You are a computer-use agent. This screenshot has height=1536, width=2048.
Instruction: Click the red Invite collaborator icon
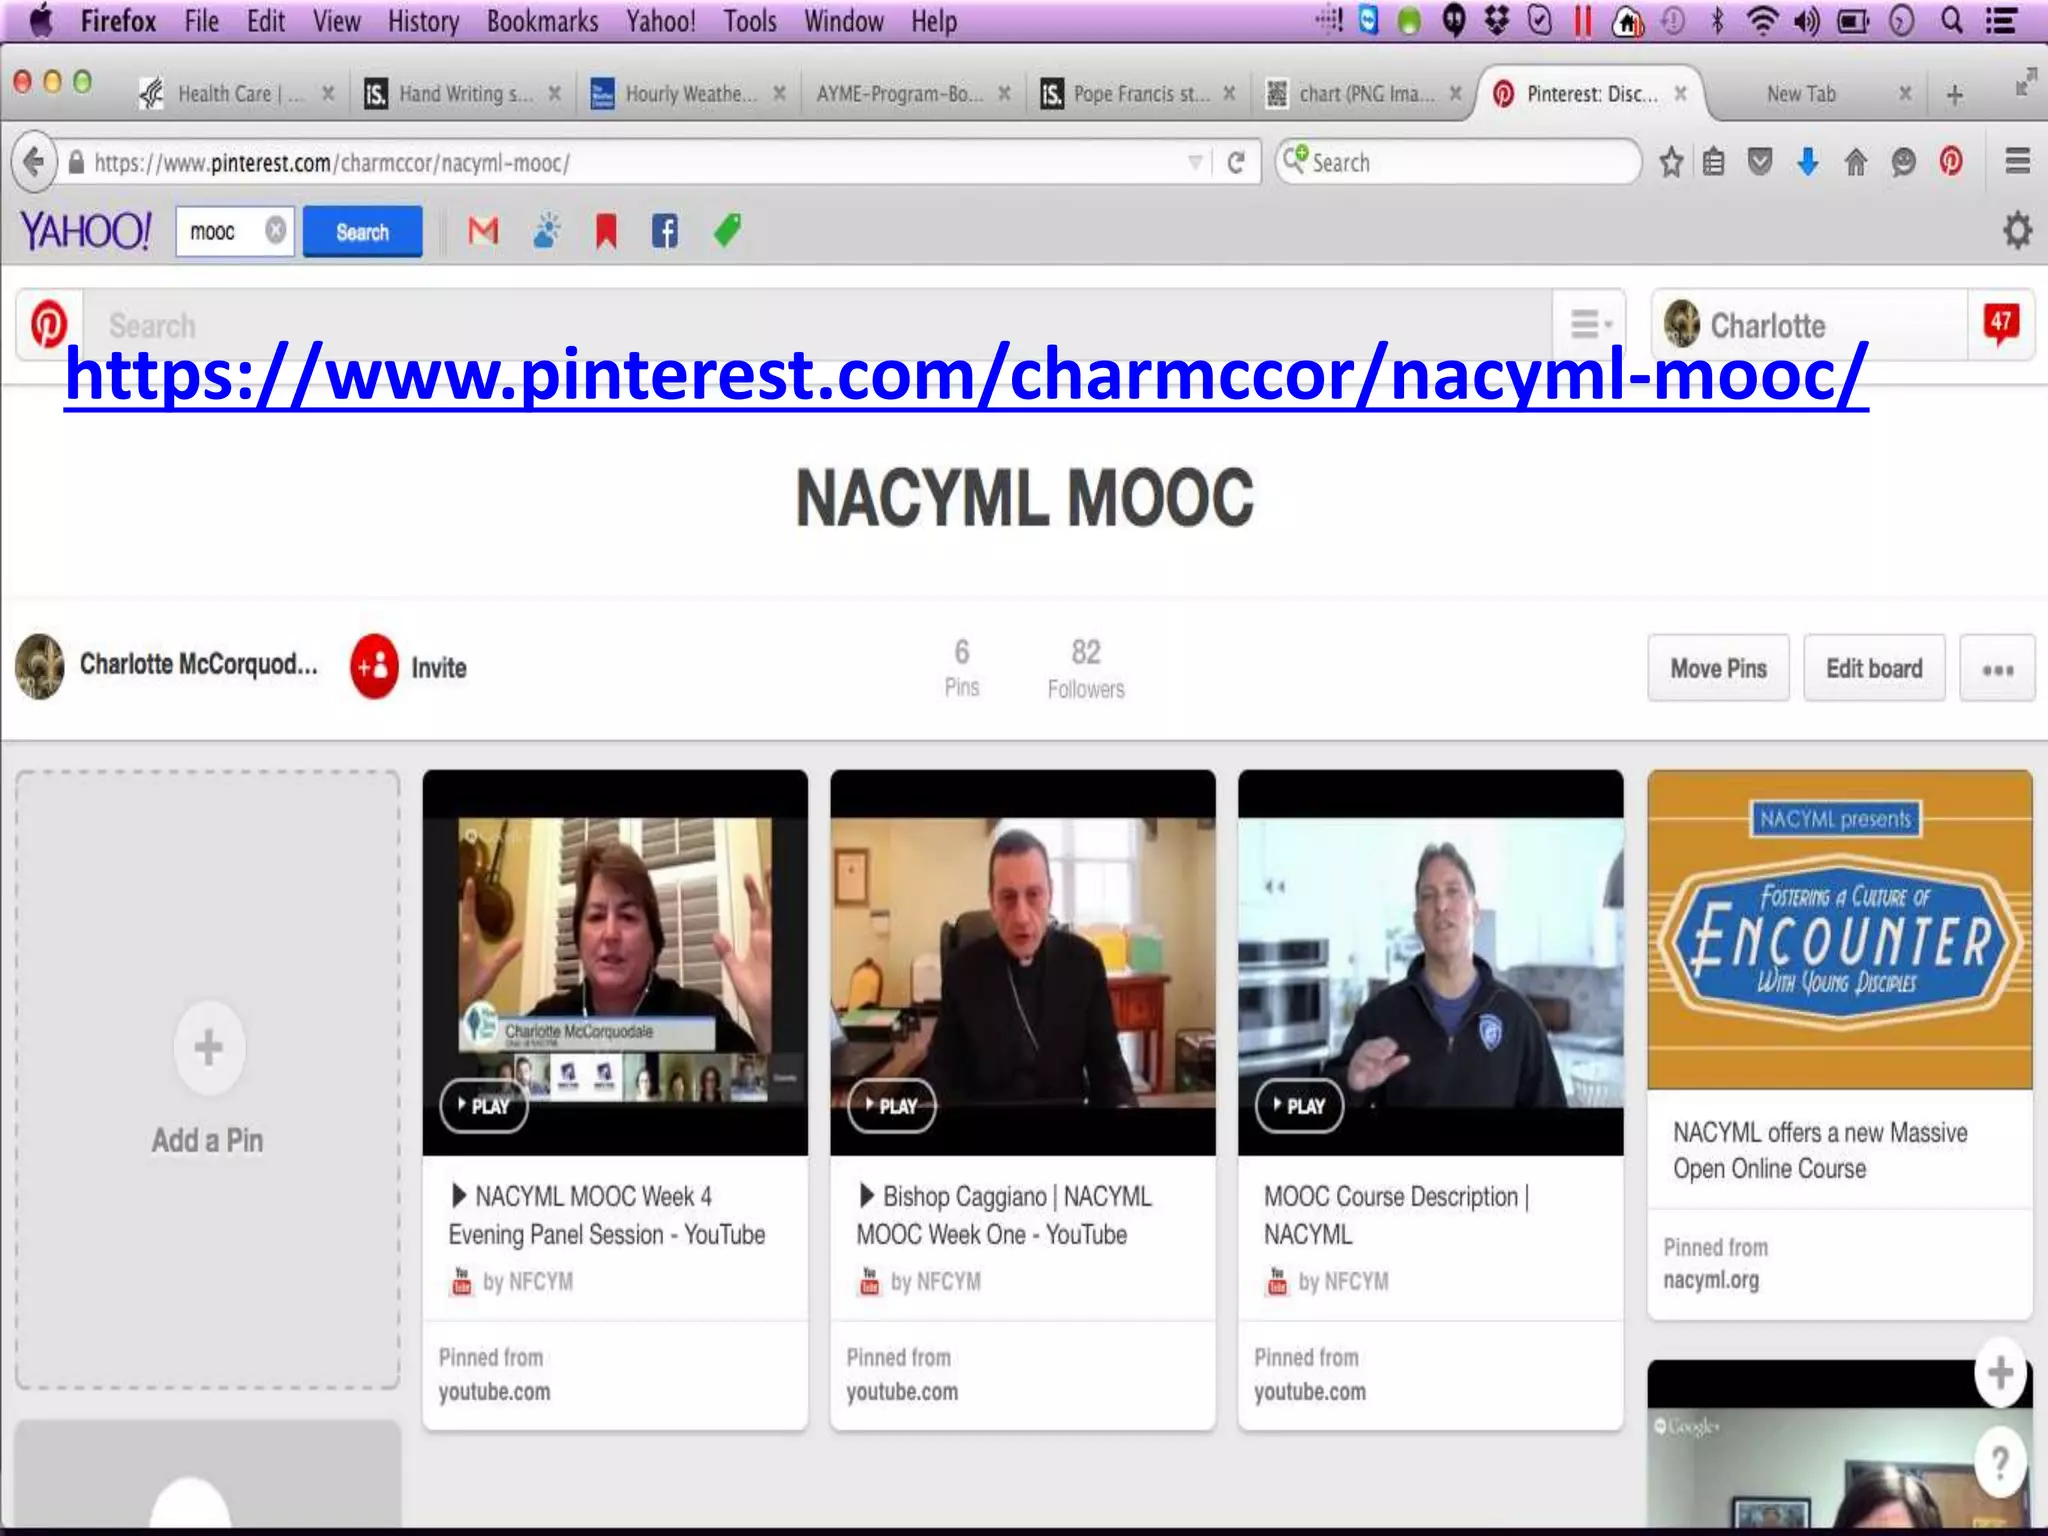click(x=374, y=667)
